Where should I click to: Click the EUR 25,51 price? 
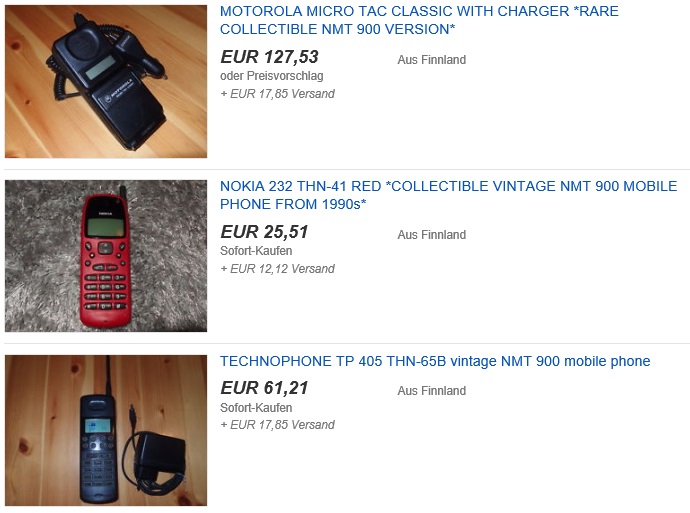pos(264,232)
